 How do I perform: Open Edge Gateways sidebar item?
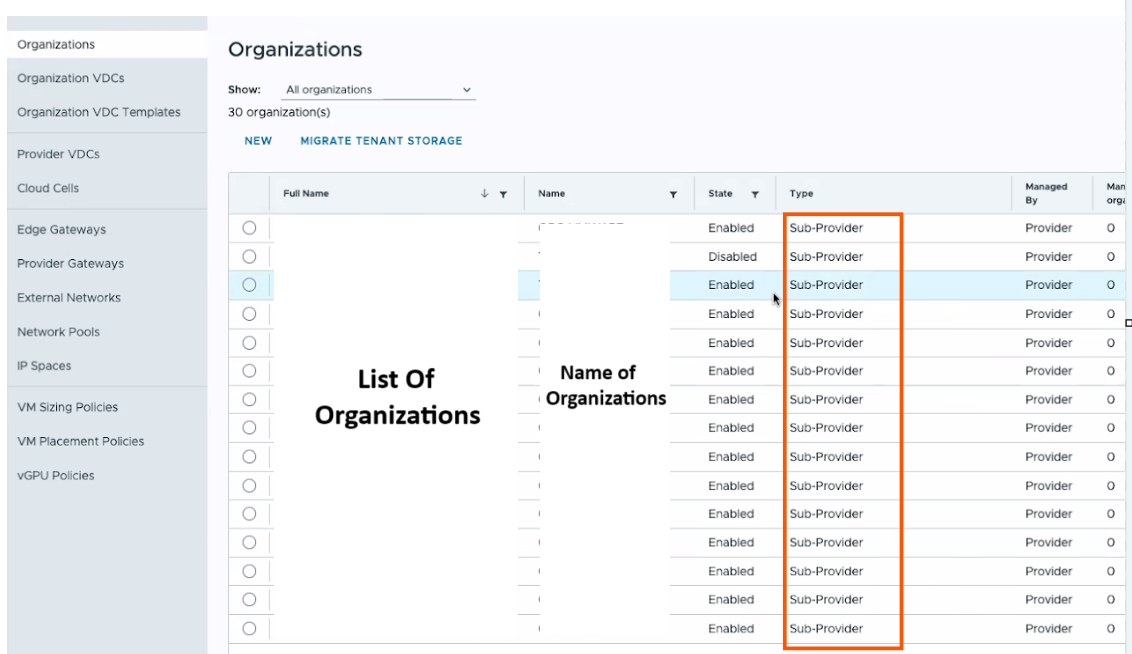61,230
